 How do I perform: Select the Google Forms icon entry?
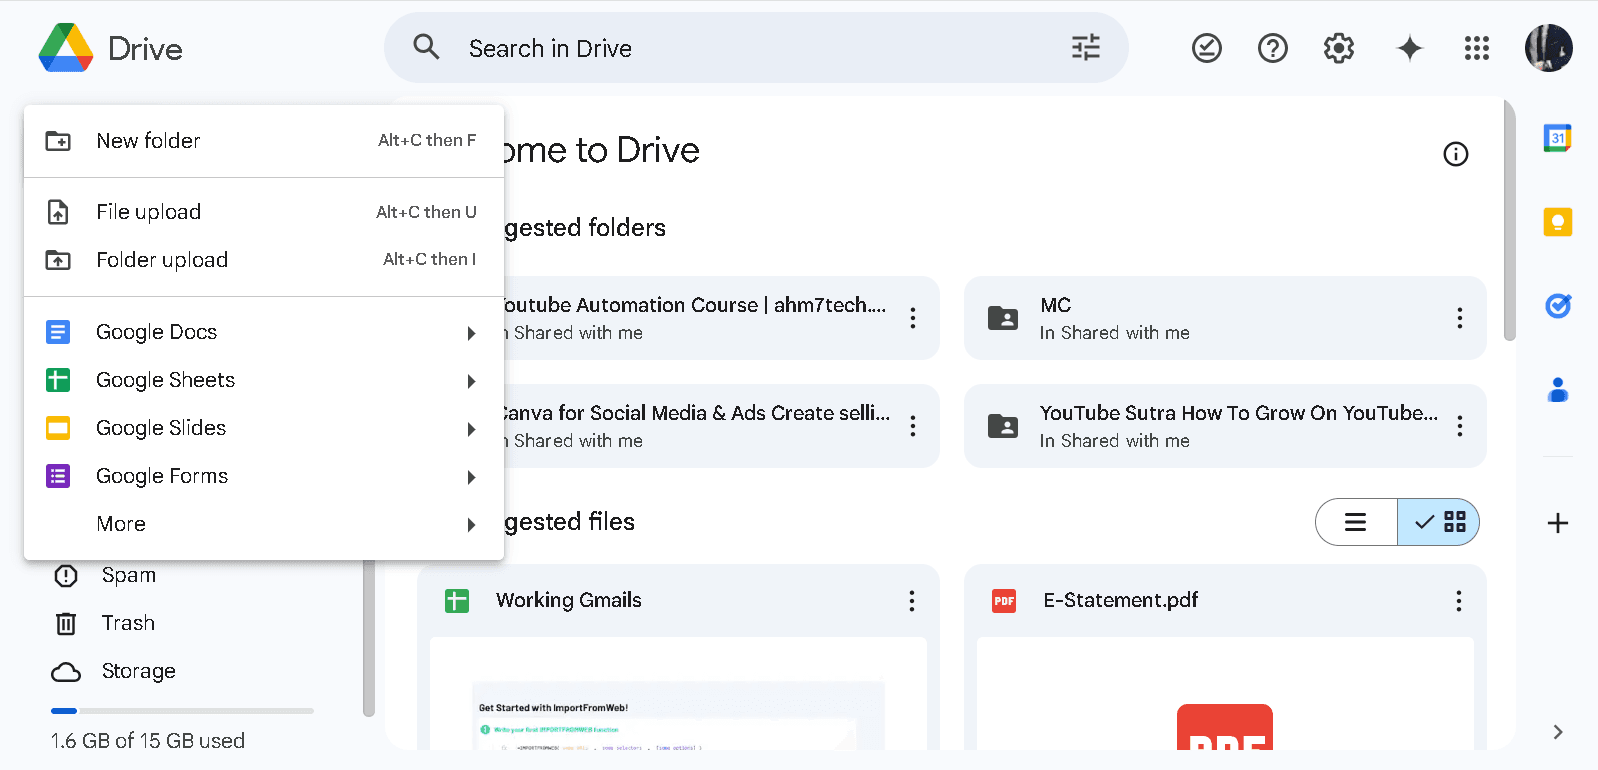[x=58, y=476]
